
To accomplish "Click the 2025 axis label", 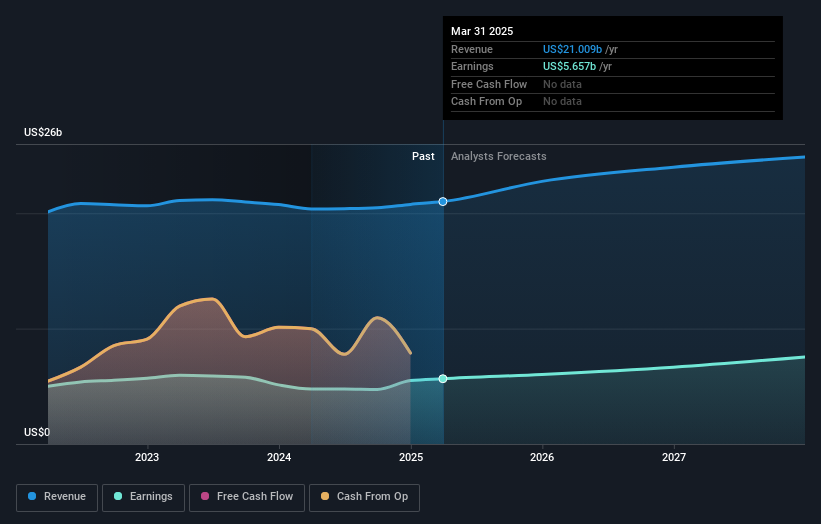I will pos(411,458).
